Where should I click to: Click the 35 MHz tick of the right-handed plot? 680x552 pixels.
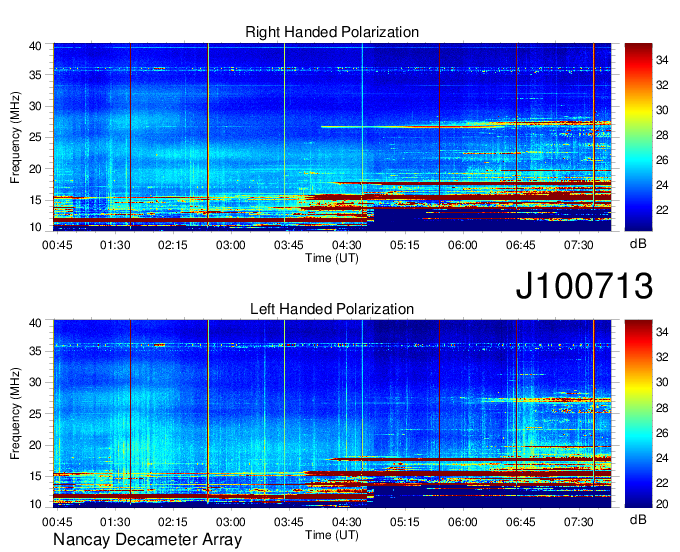pos(35,75)
